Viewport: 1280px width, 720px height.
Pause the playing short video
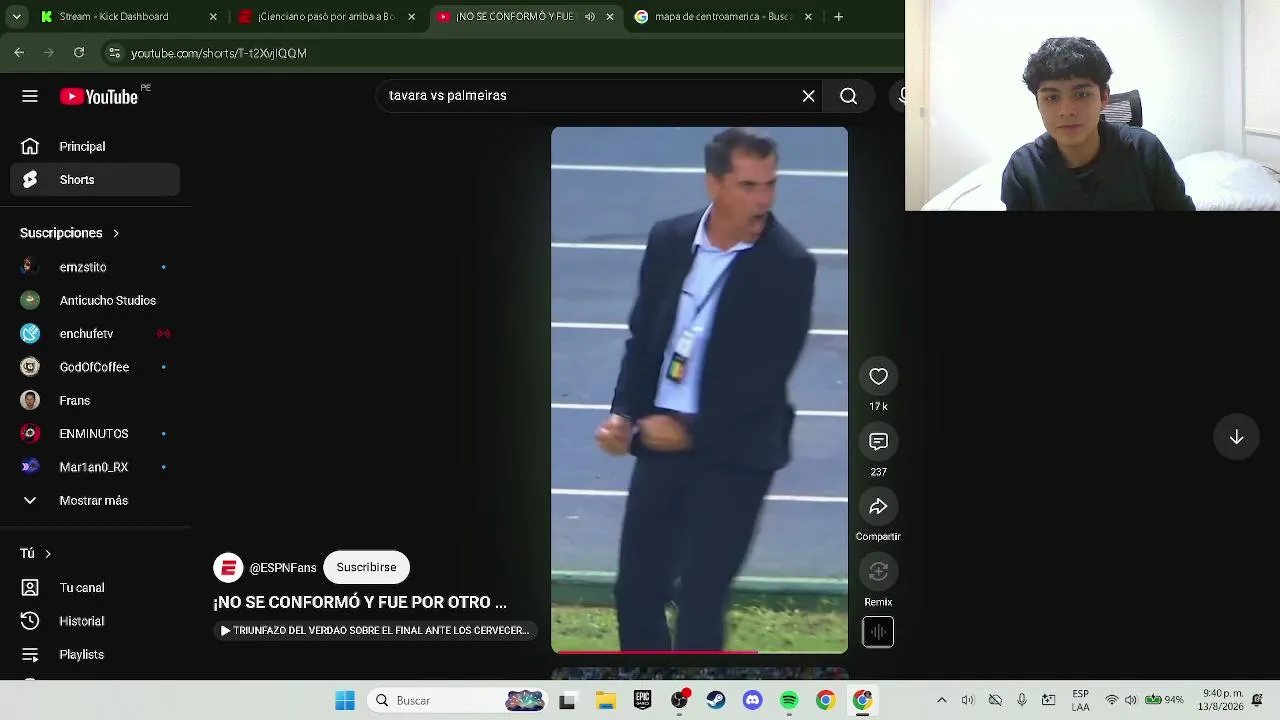(699, 390)
